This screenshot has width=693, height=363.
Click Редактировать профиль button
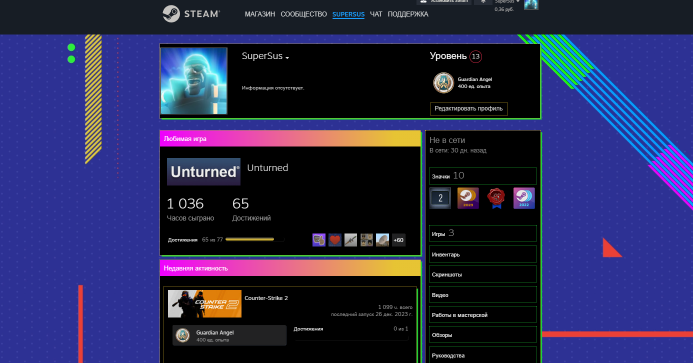[x=468, y=109]
